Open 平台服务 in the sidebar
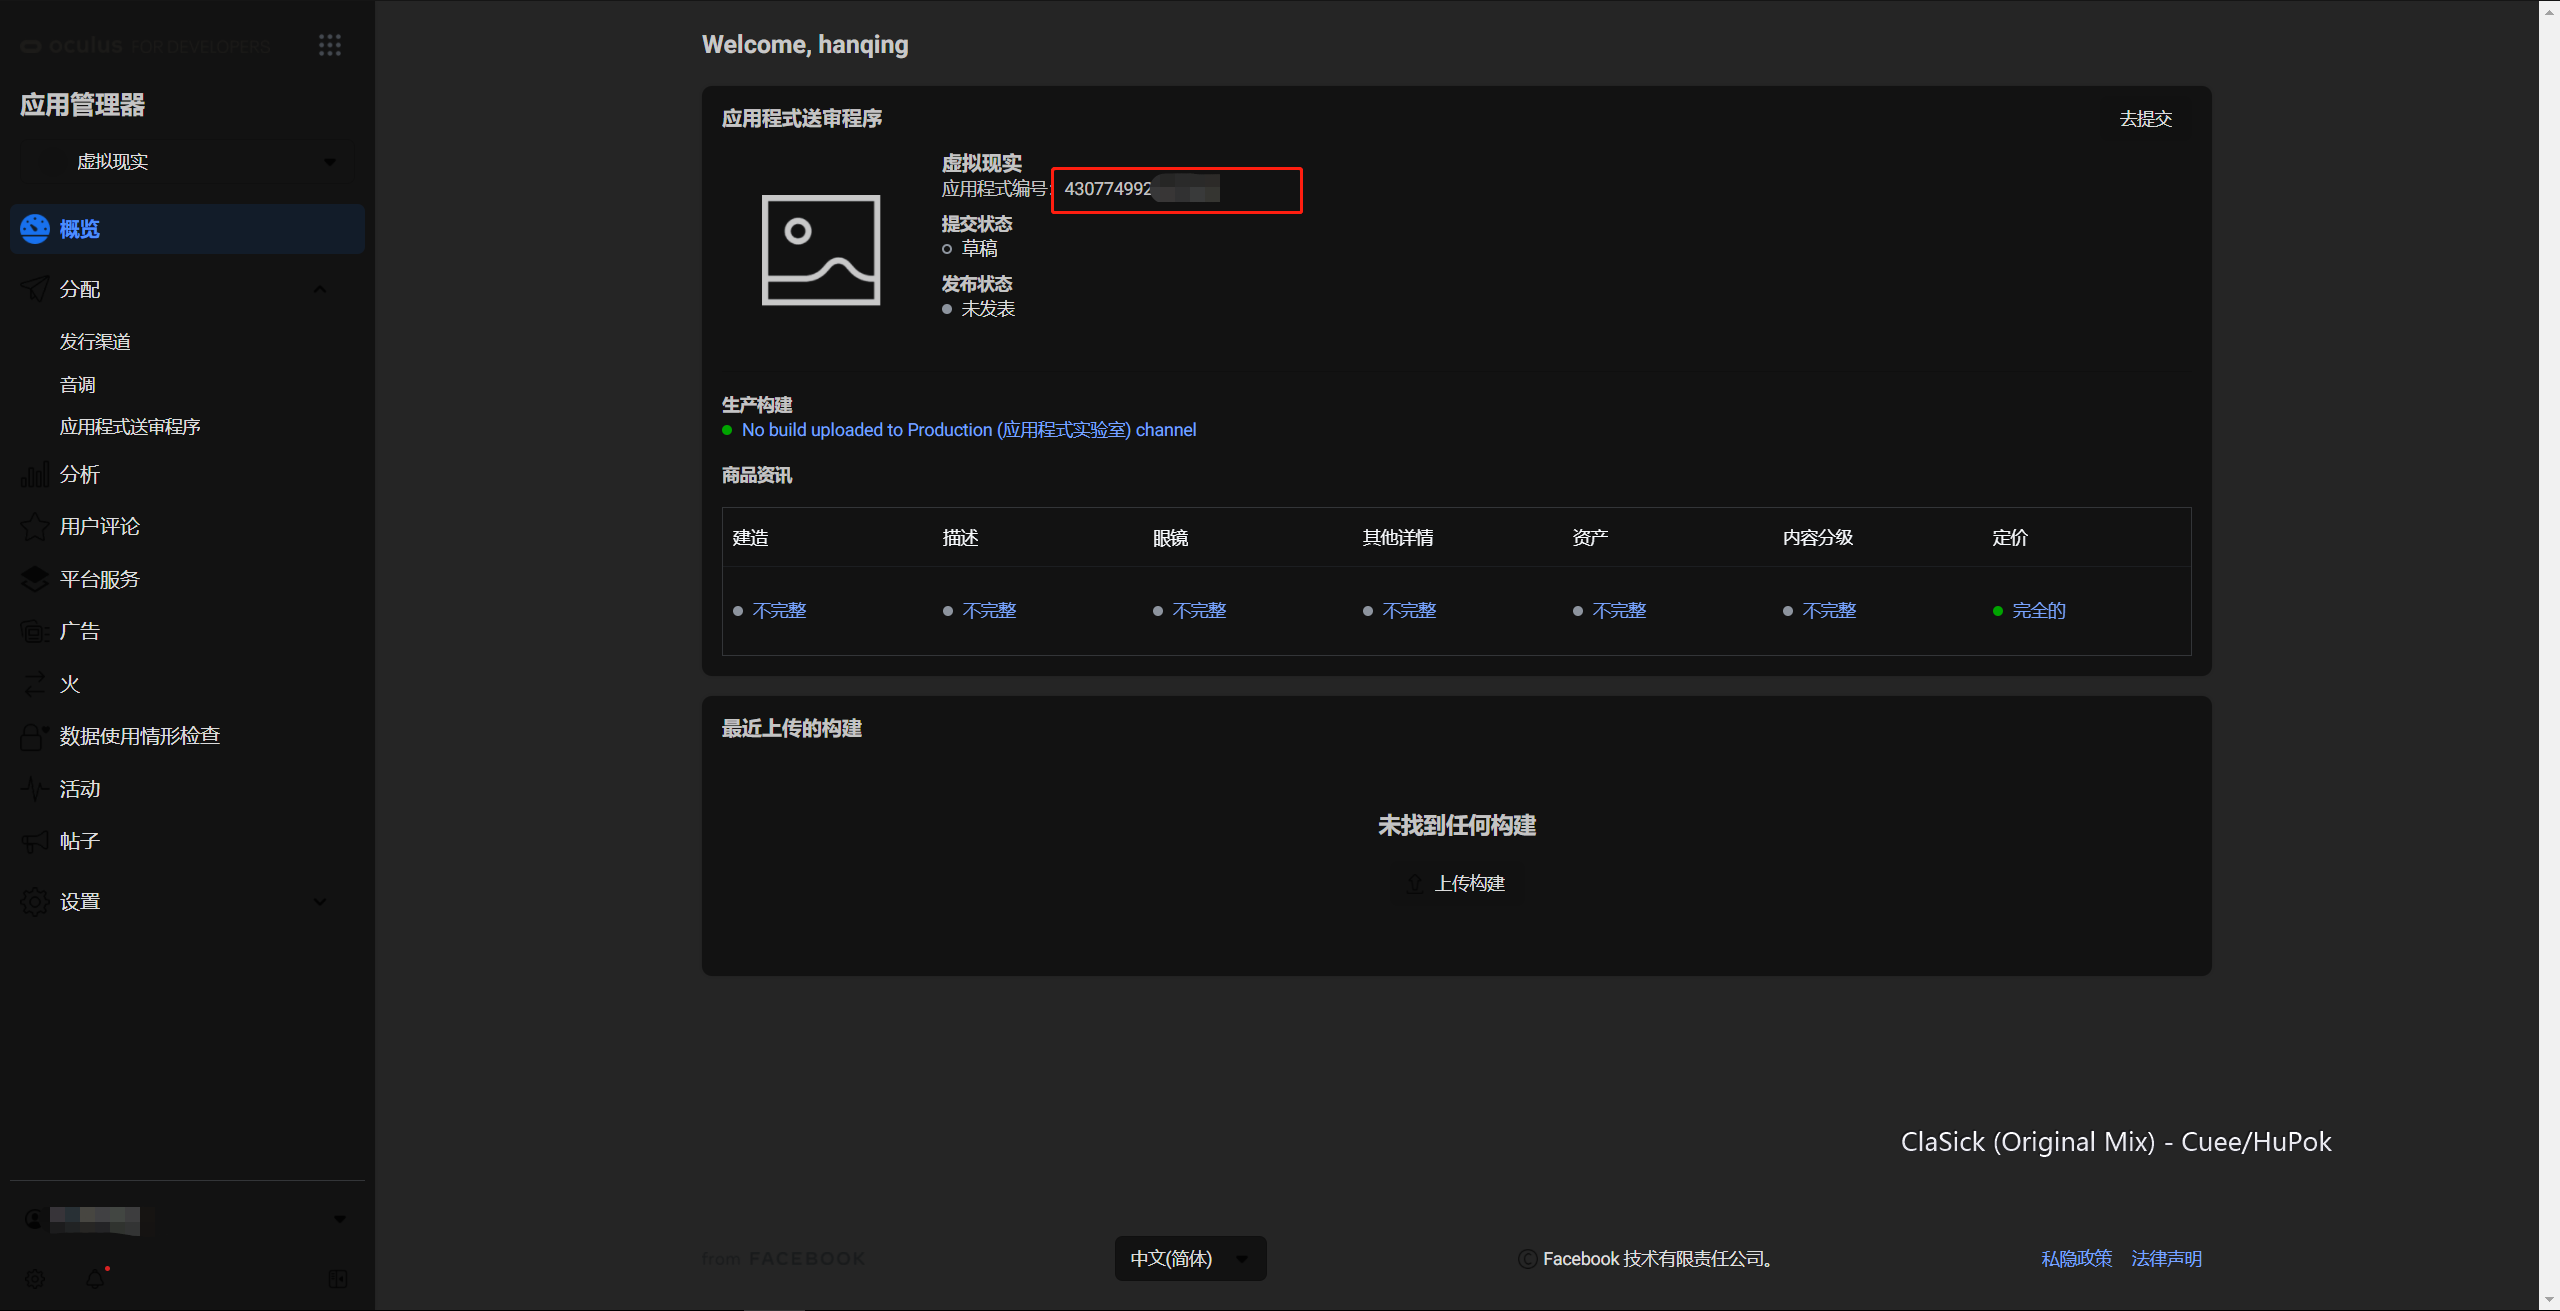The height and width of the screenshot is (1311, 2560). point(100,580)
